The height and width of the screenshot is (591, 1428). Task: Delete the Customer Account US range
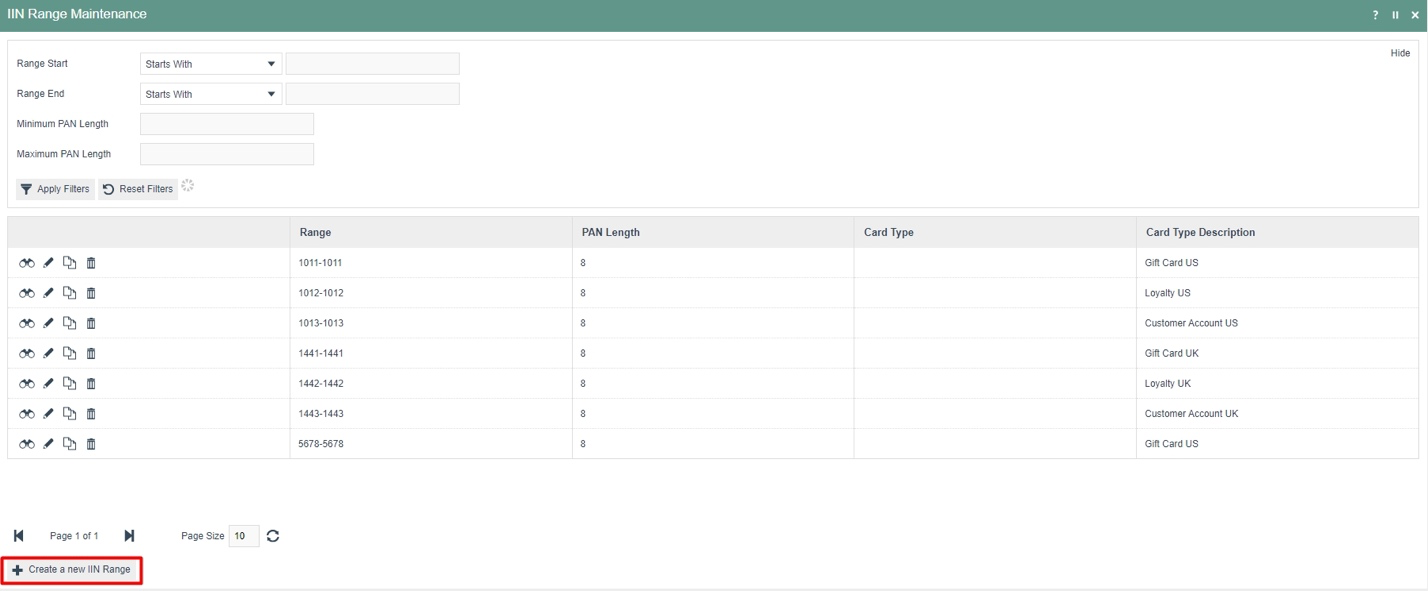point(90,322)
